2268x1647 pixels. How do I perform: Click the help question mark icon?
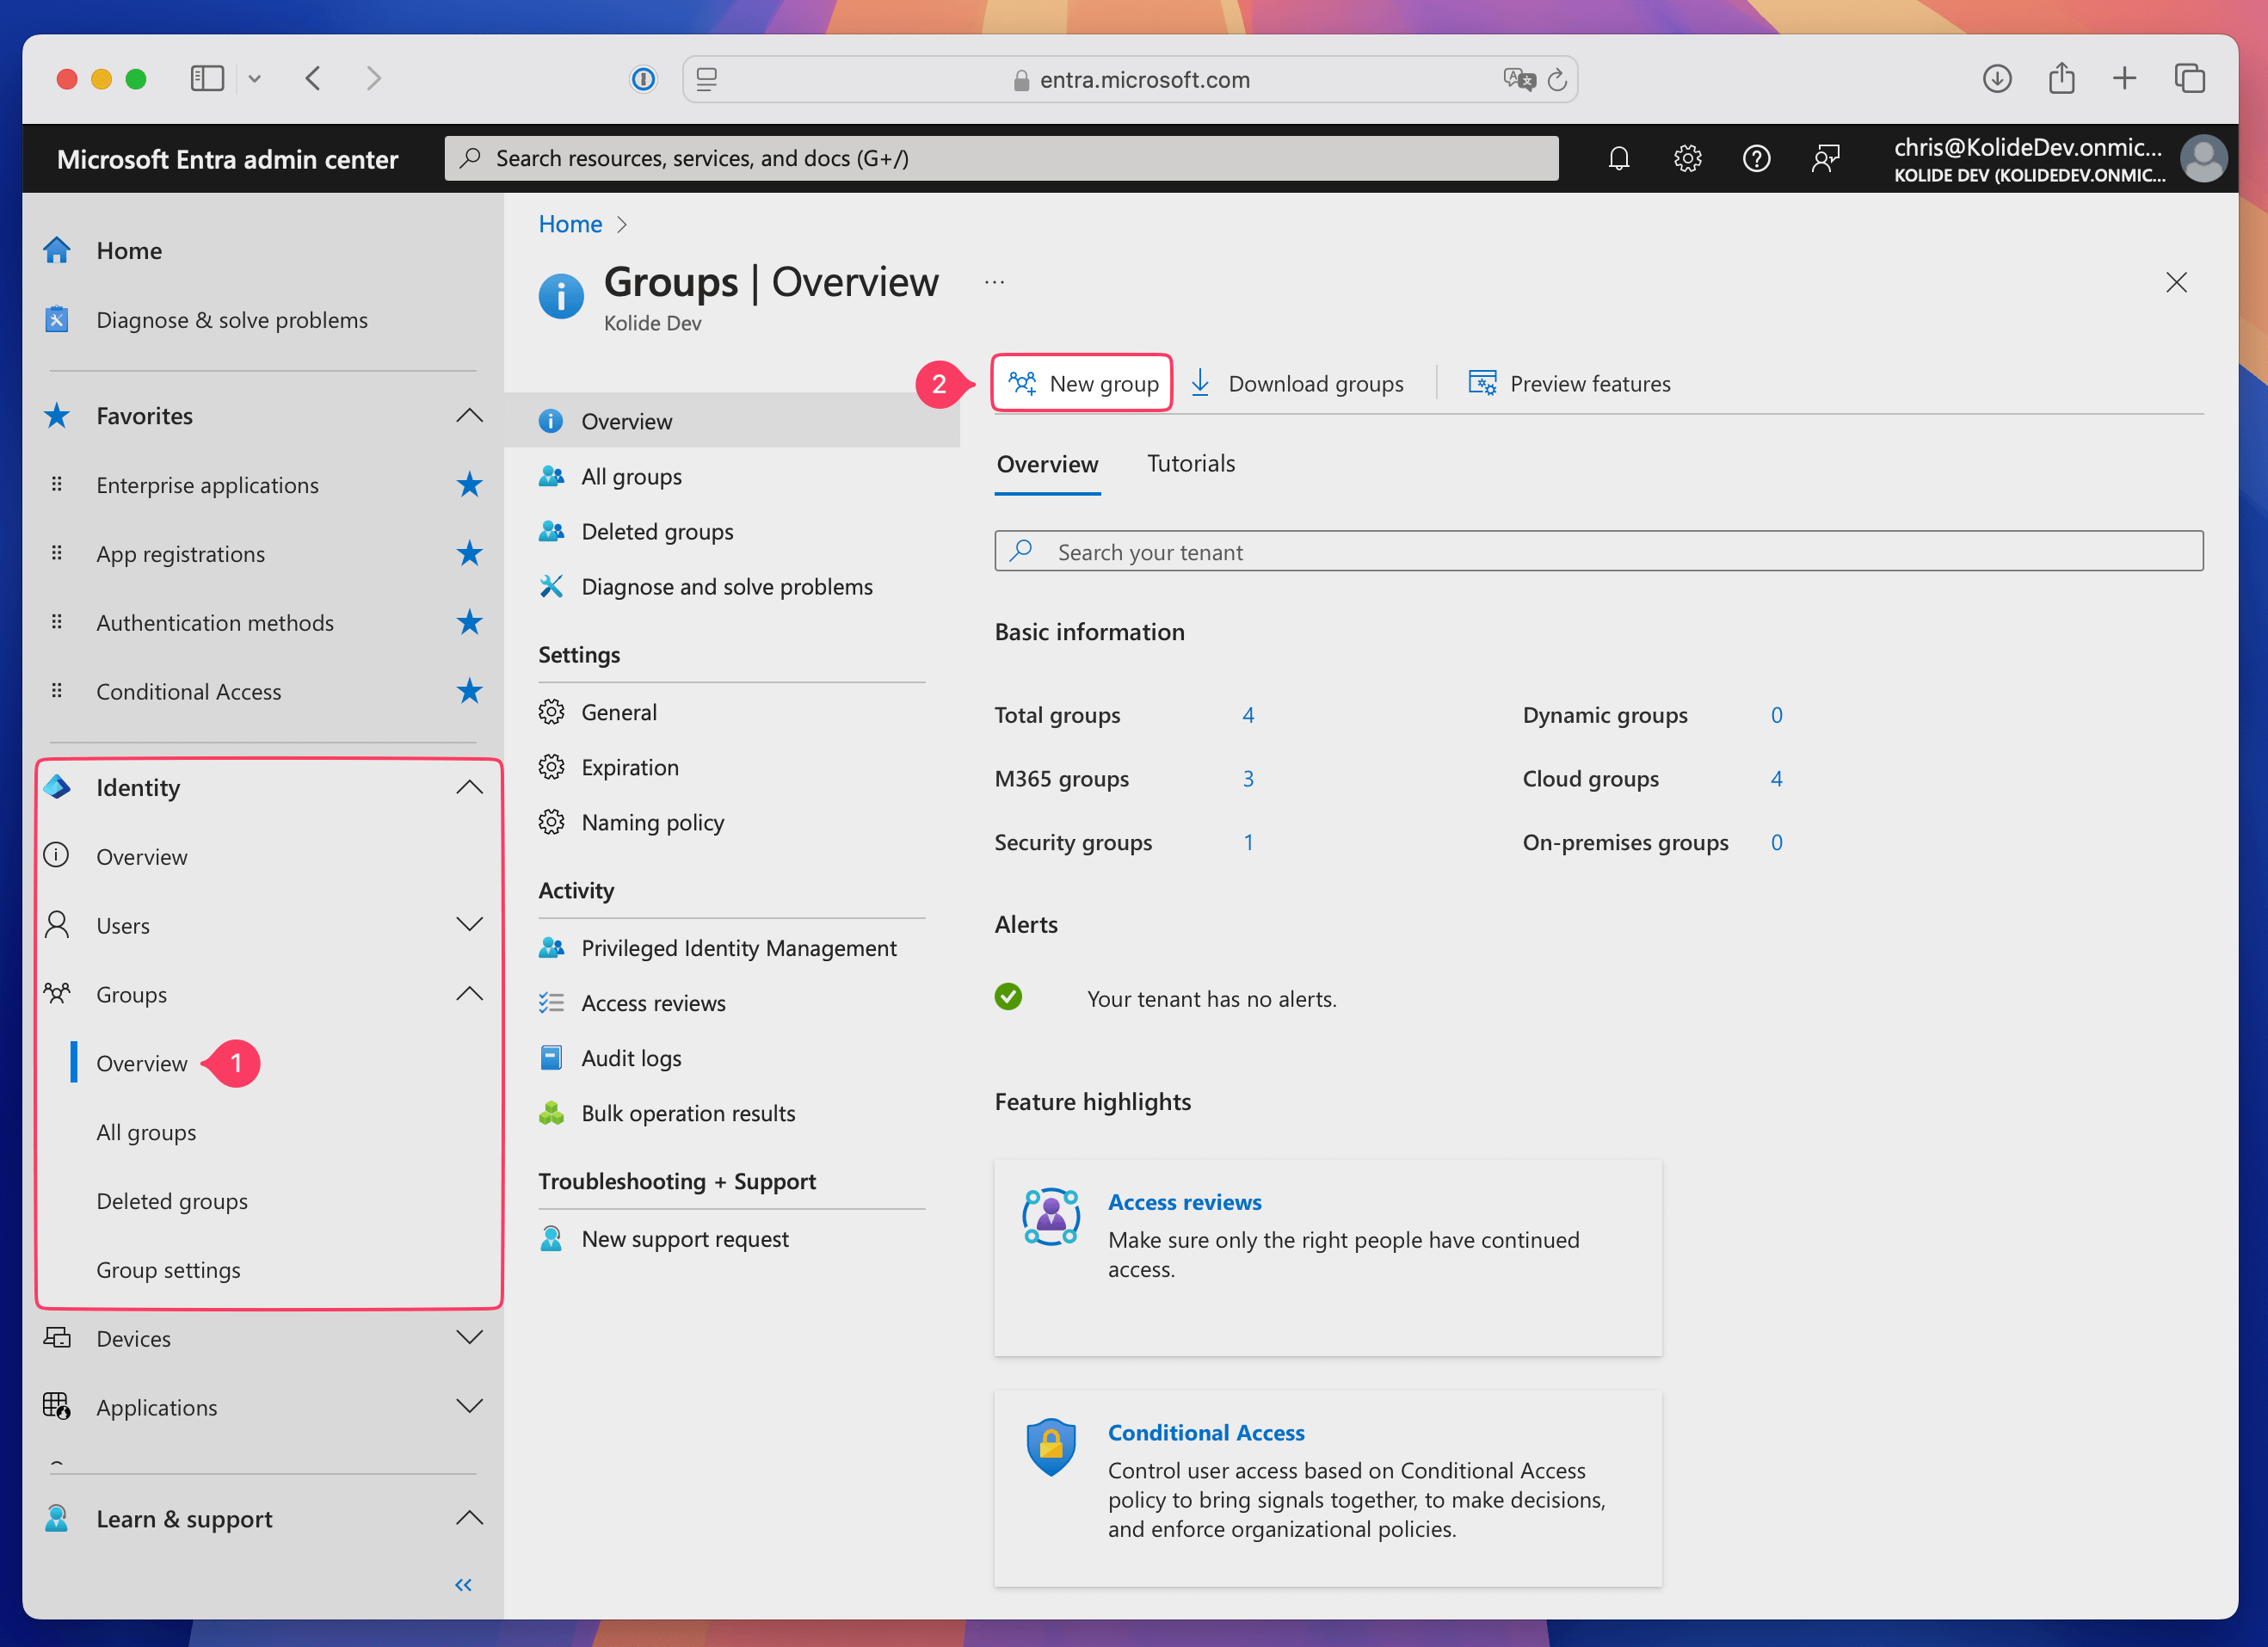[1756, 158]
